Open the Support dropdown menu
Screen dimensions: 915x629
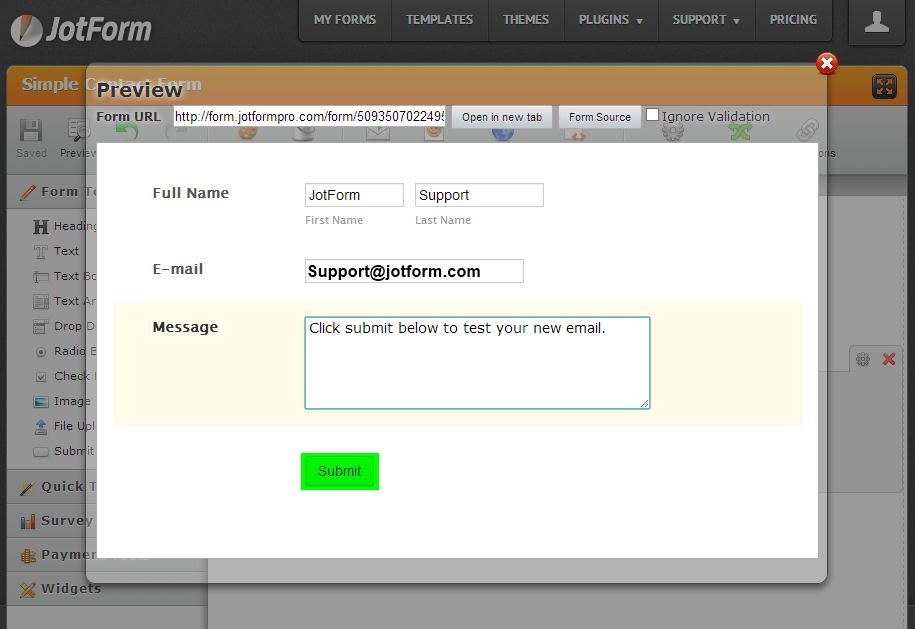706,20
